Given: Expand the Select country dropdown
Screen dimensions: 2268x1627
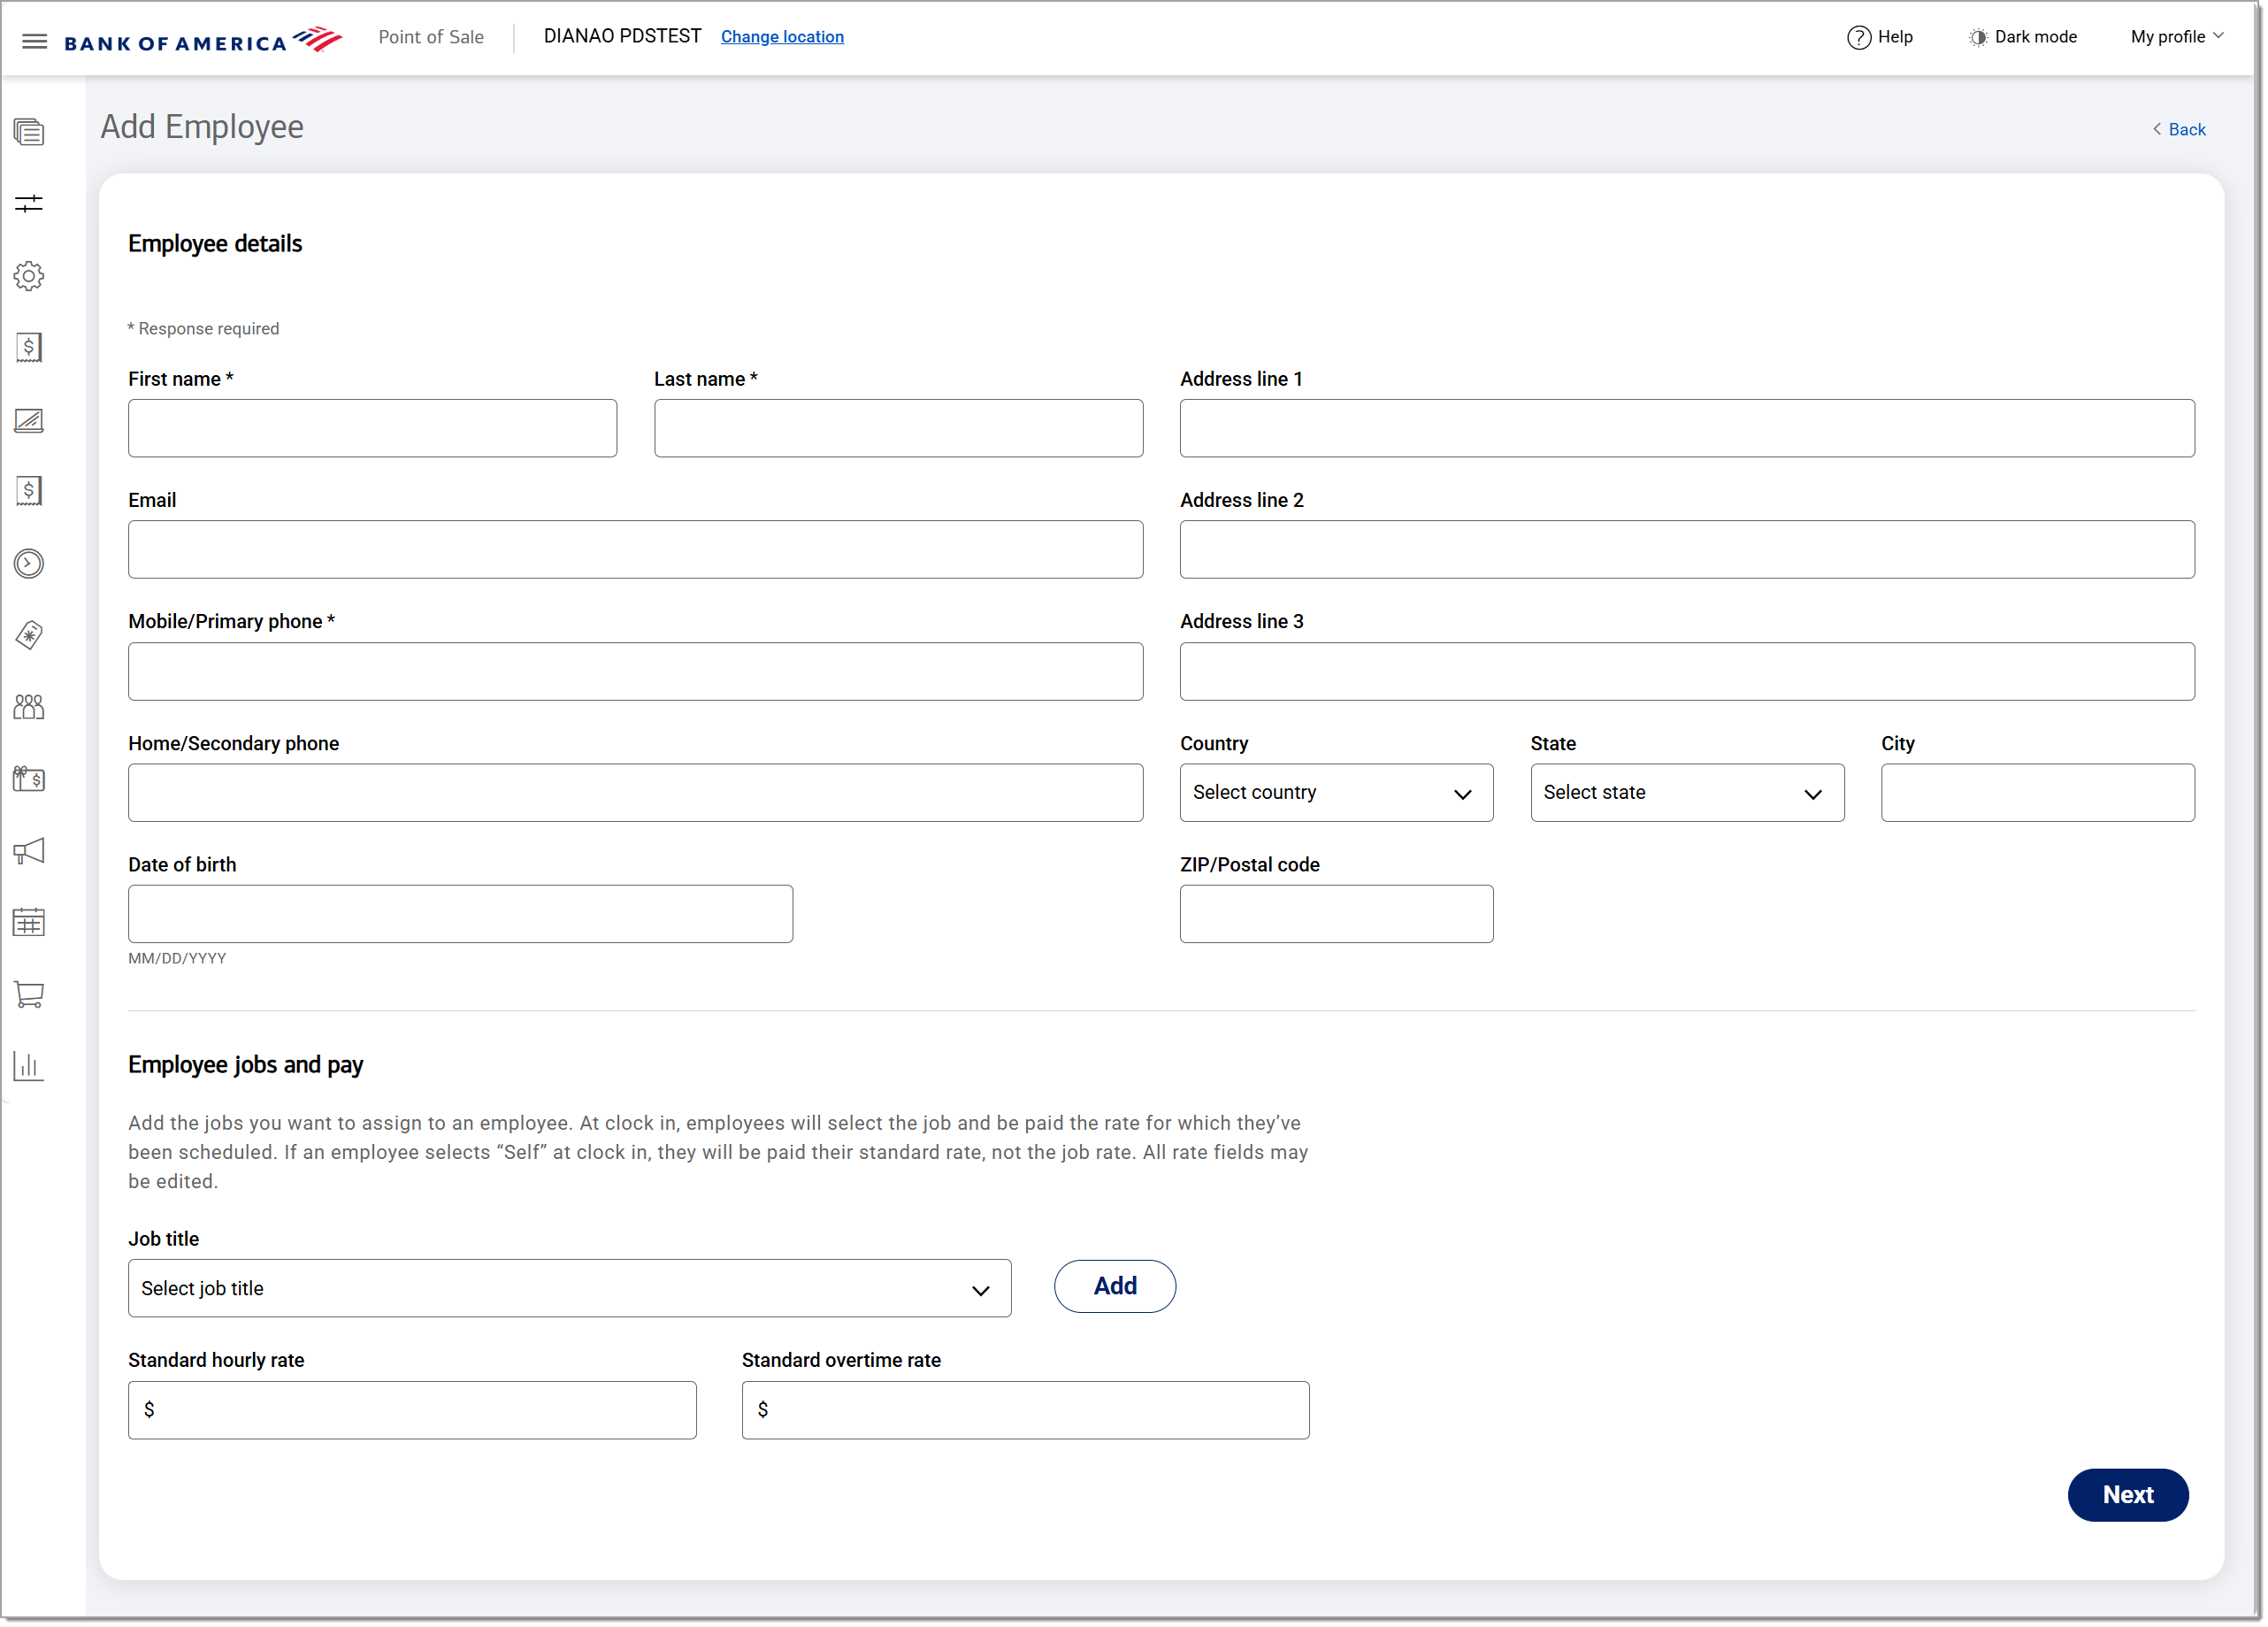Looking at the screenshot, I should pyautogui.click(x=1336, y=792).
